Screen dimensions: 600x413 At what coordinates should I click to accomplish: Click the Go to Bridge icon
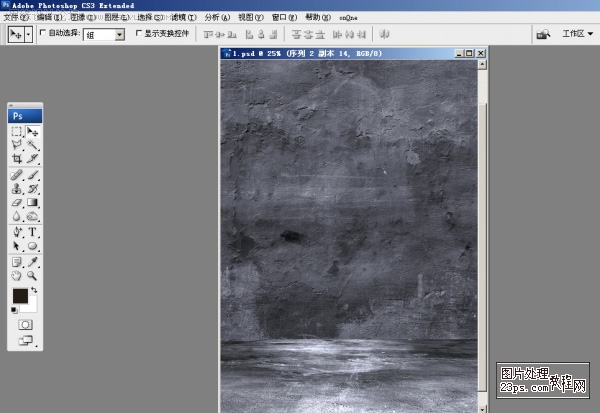click(x=543, y=34)
